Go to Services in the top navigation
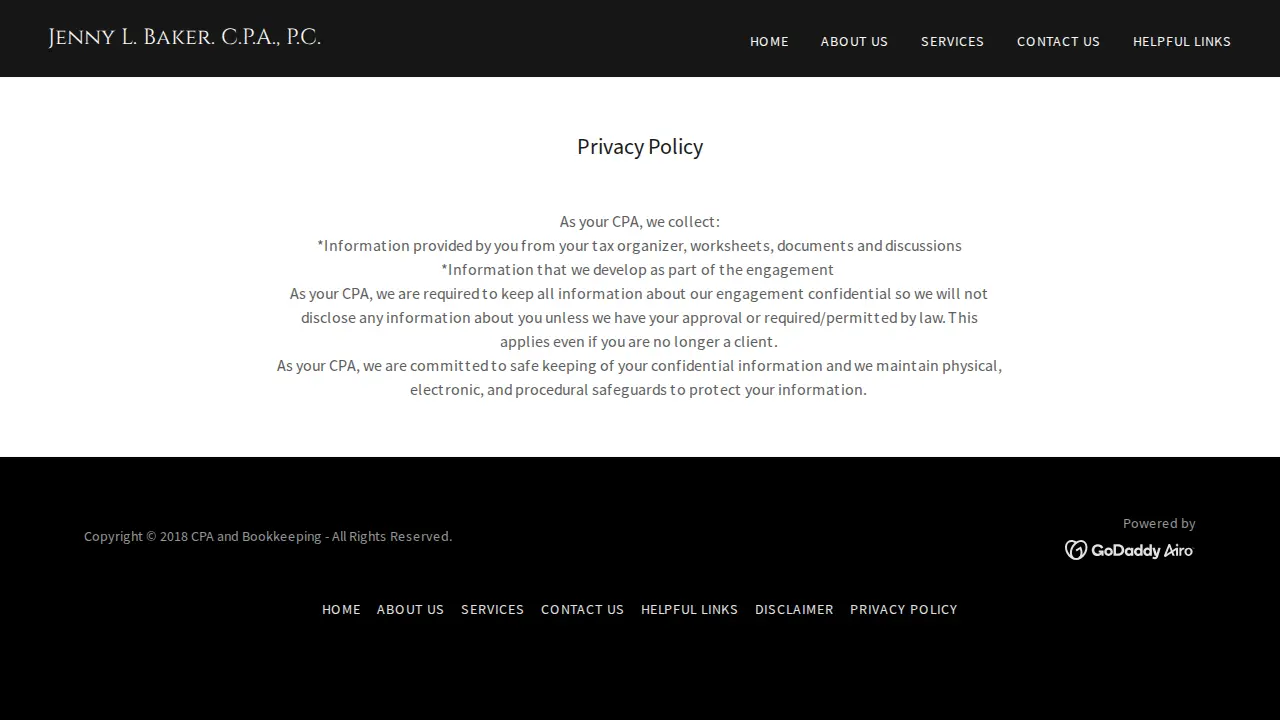This screenshot has height=720, width=1280. click(x=952, y=41)
